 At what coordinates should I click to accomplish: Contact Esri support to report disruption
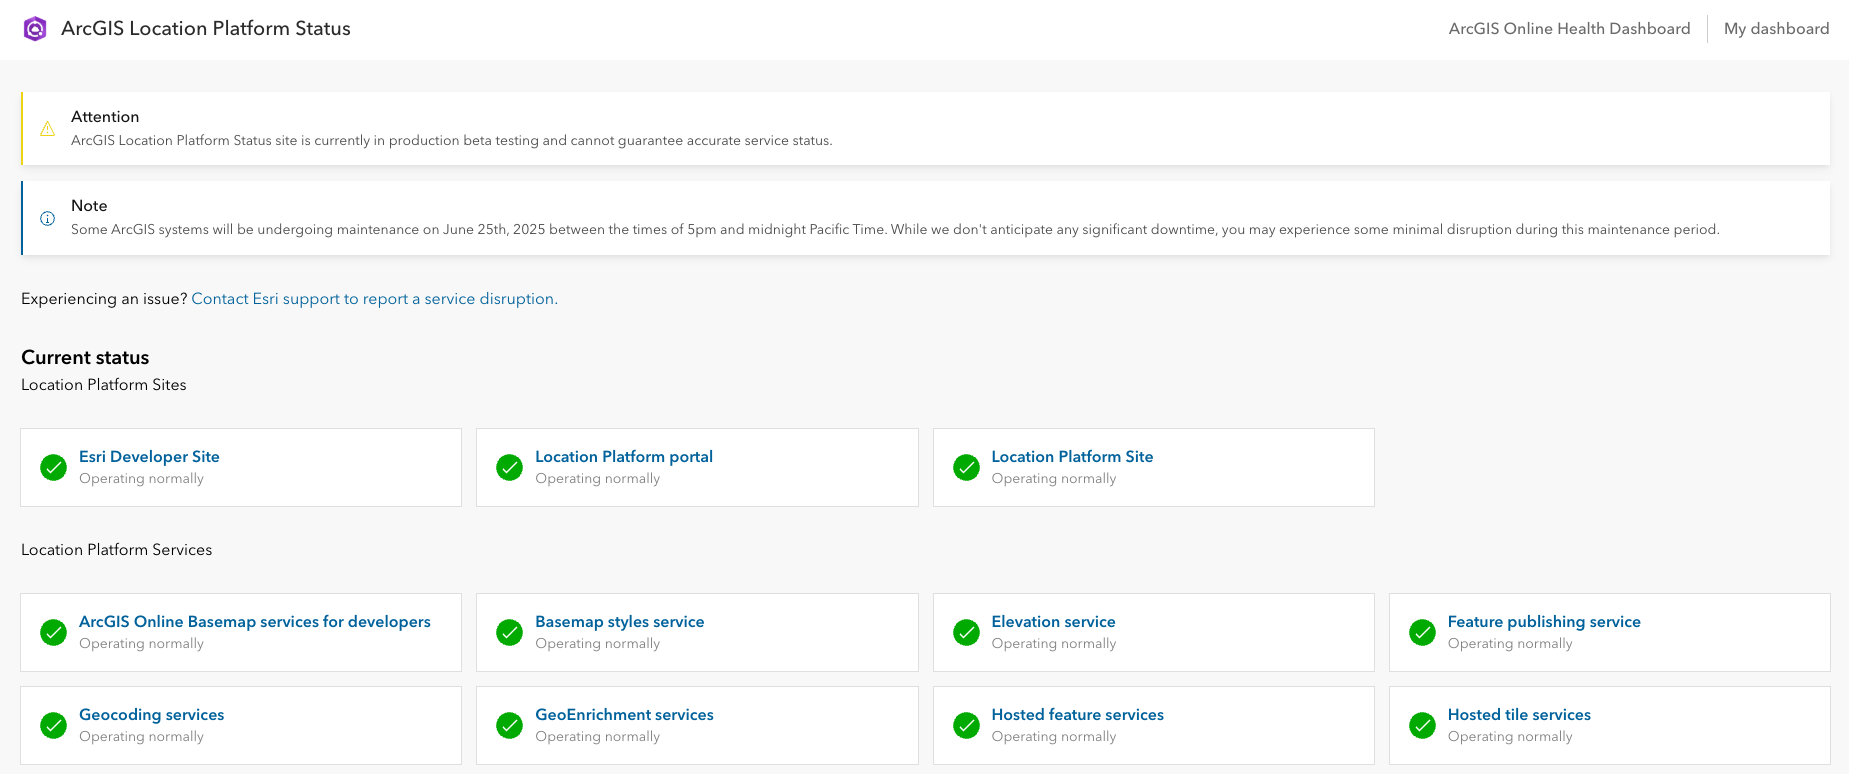pyautogui.click(x=374, y=299)
